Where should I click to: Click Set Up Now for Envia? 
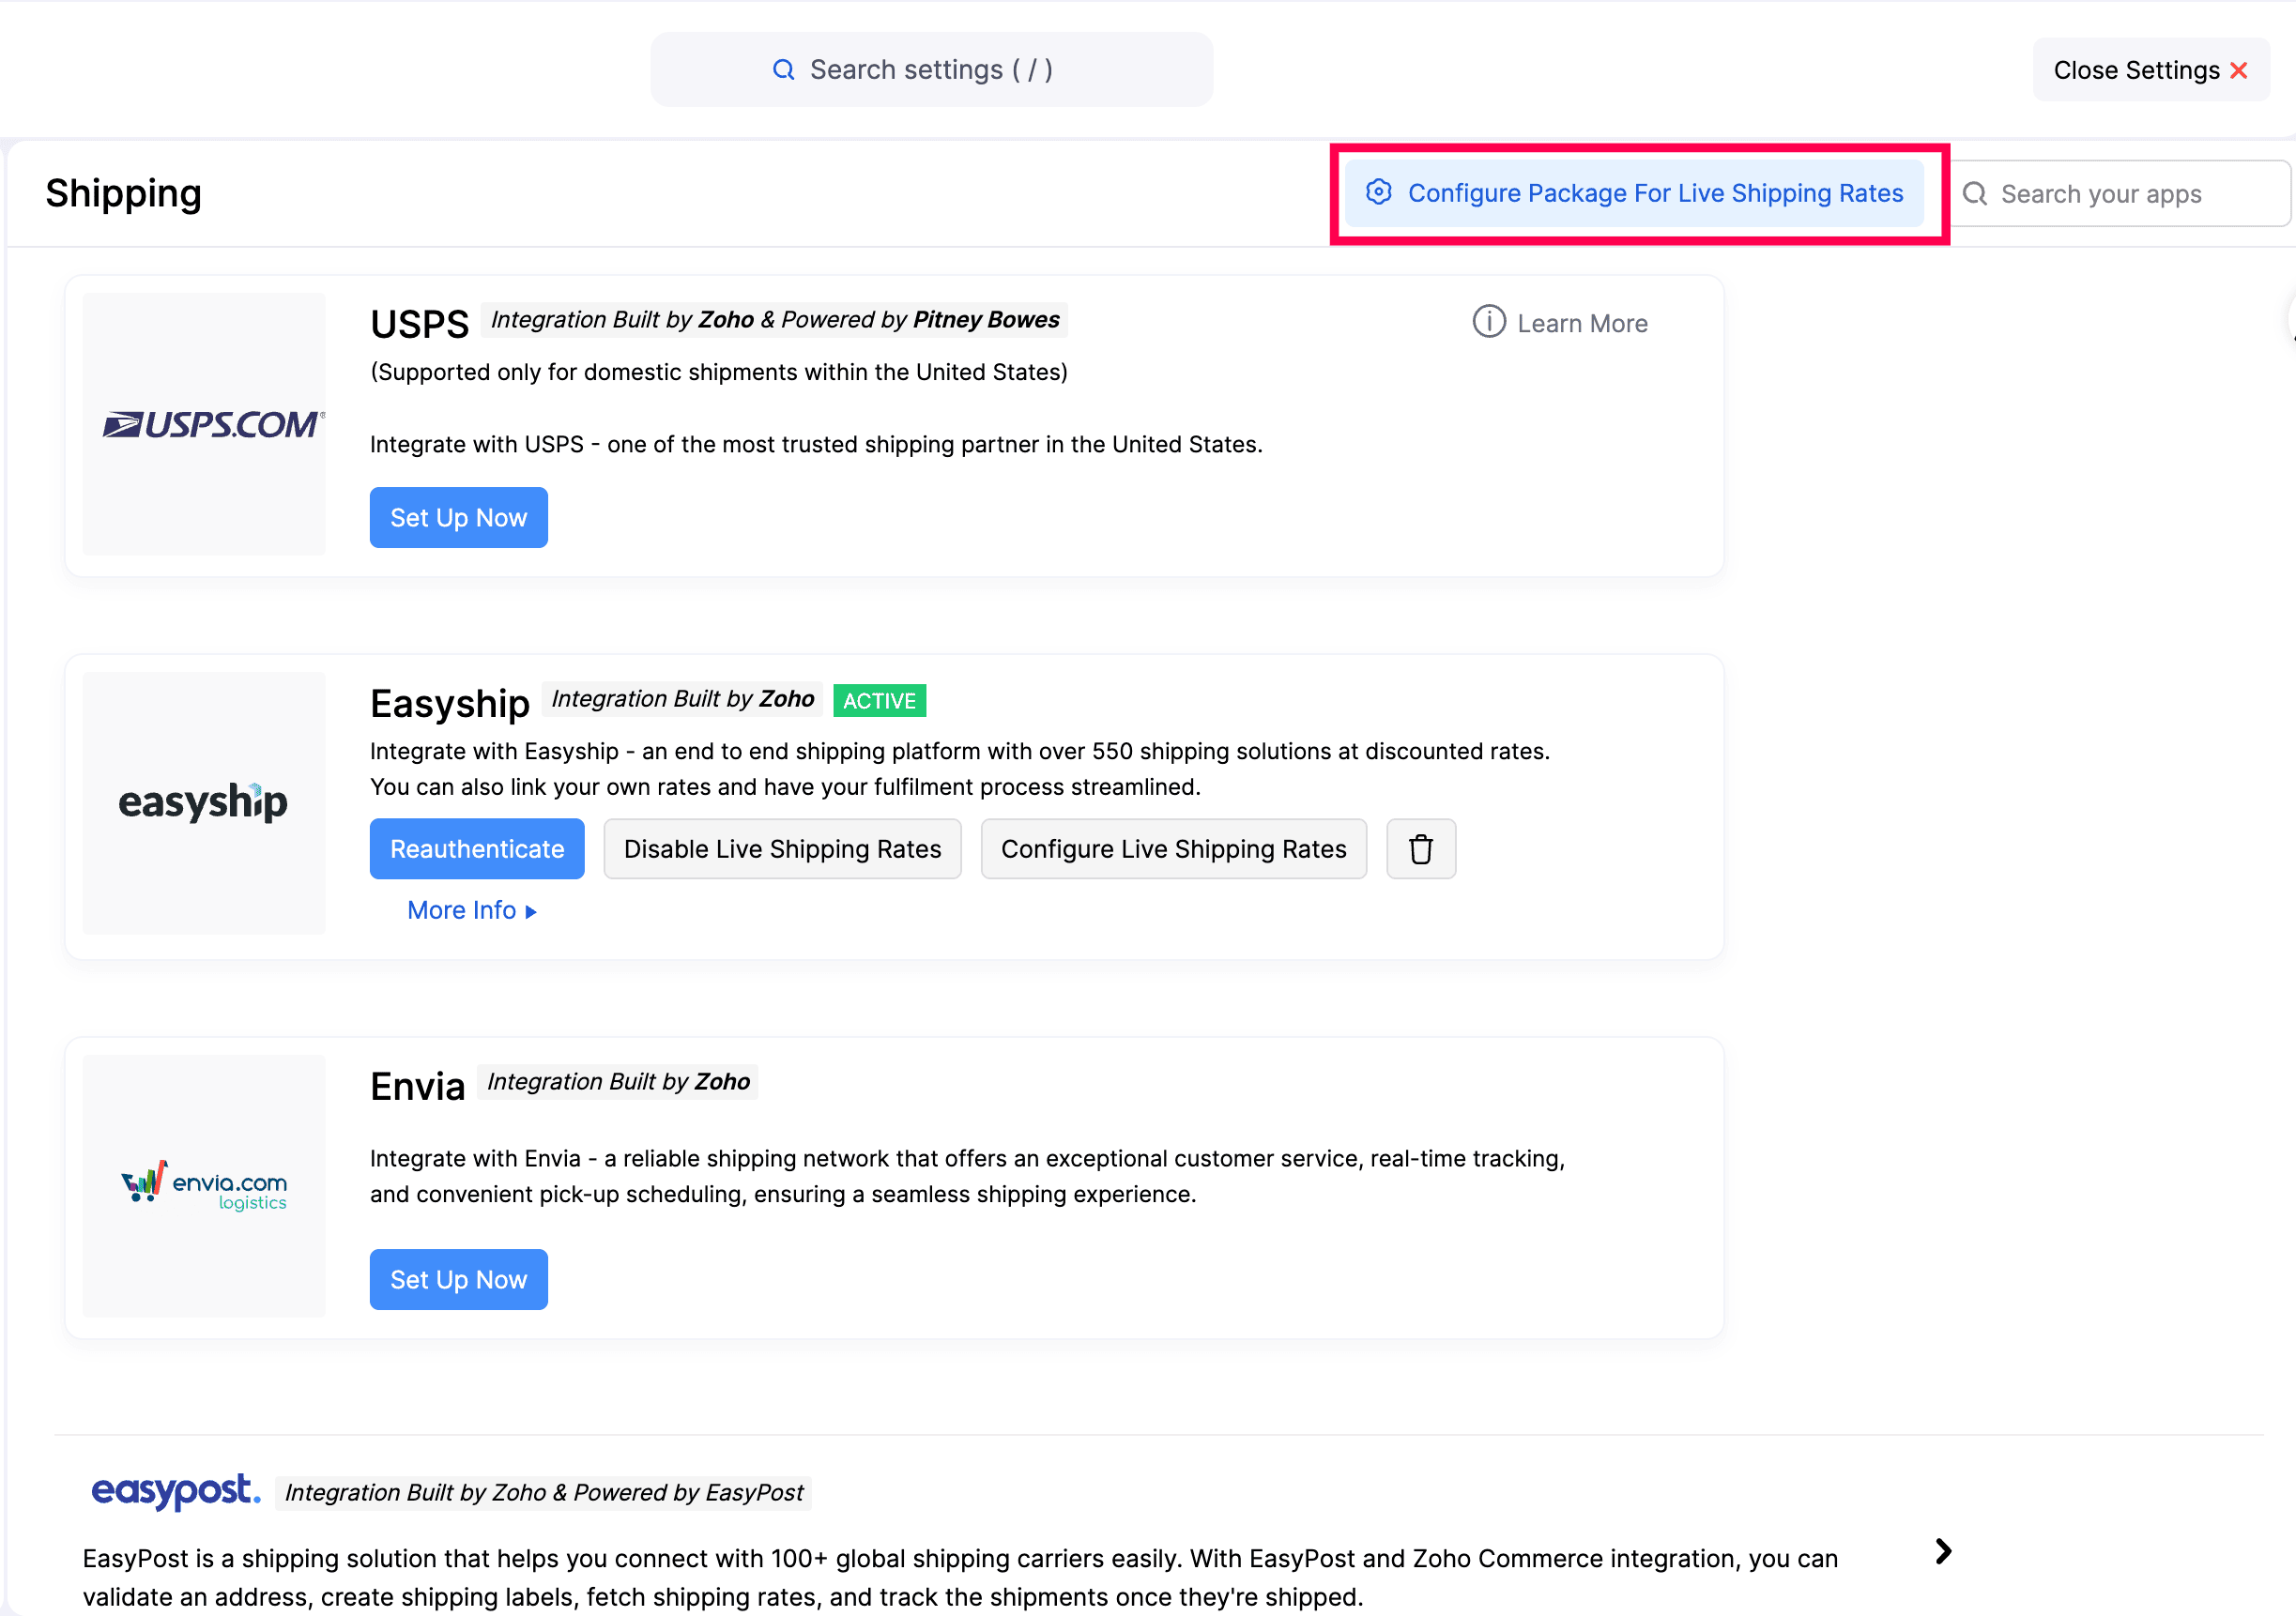pyautogui.click(x=458, y=1279)
